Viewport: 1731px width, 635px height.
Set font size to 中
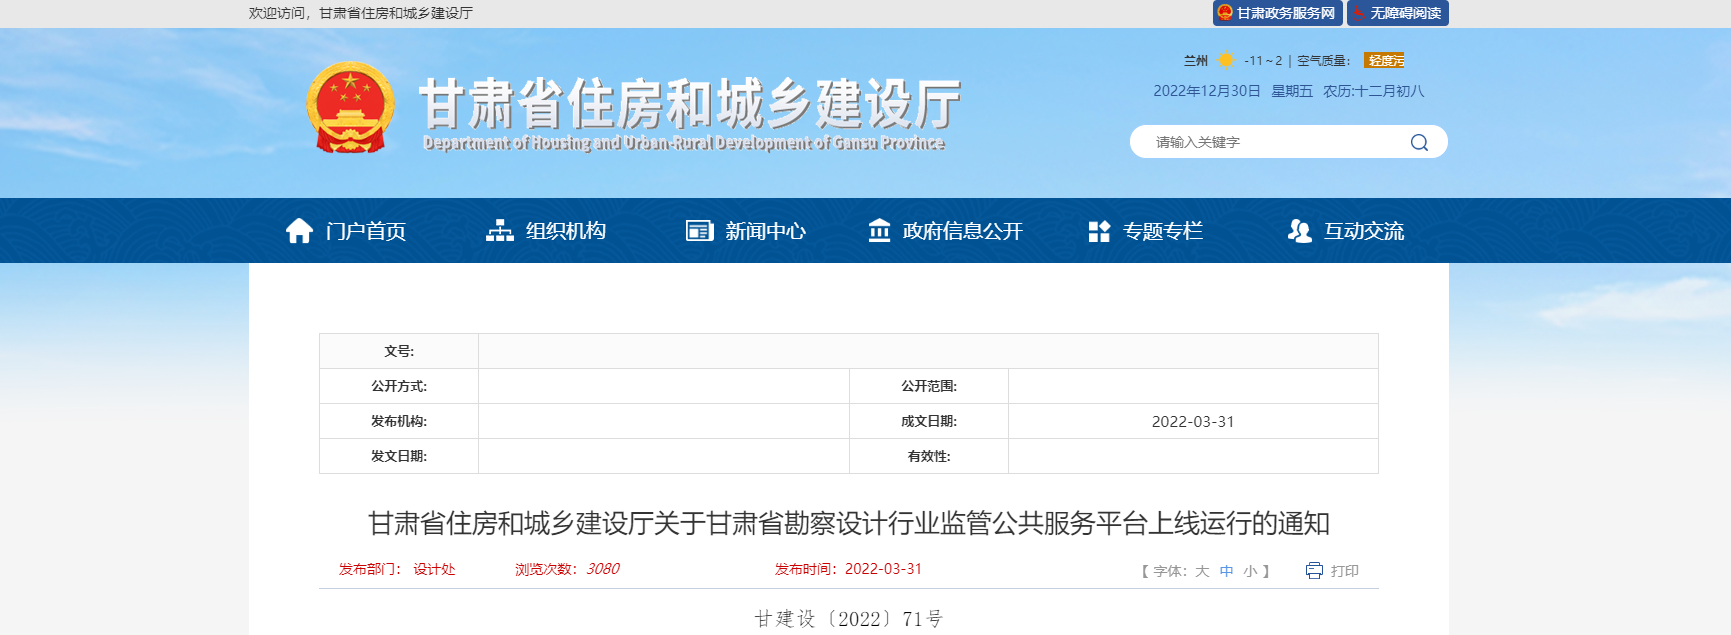point(1226,571)
